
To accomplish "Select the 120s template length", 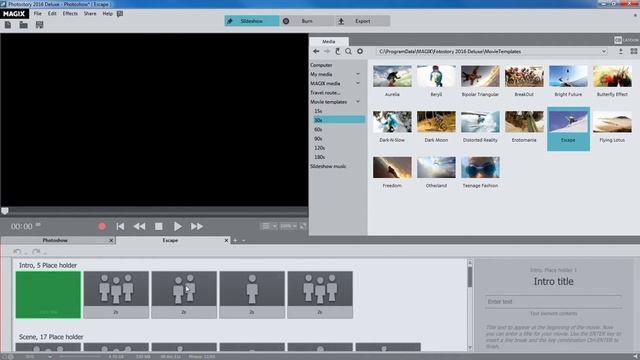I will (x=320, y=148).
